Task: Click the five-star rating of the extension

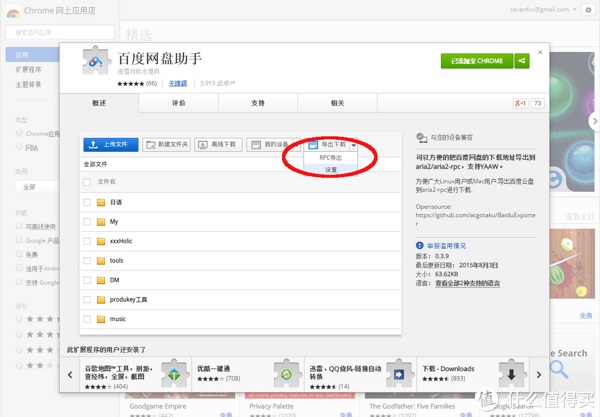Action: tap(130, 84)
